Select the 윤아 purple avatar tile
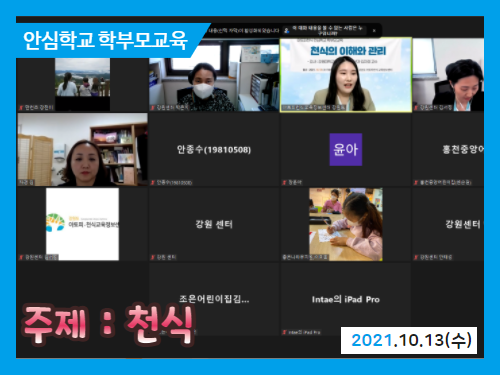Screen dimensions: 500x375 346,149
